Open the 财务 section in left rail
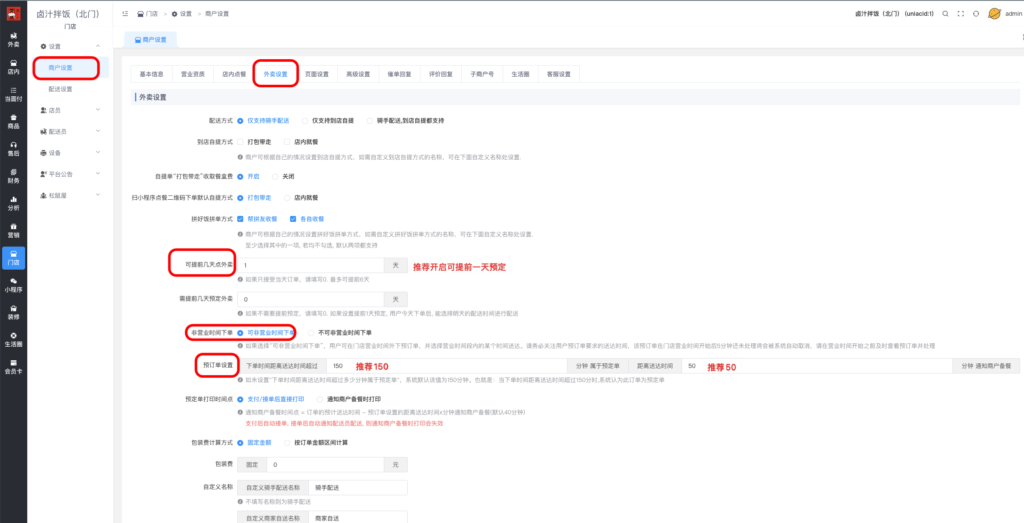This screenshot has height=523, width=1024. pos(13,176)
